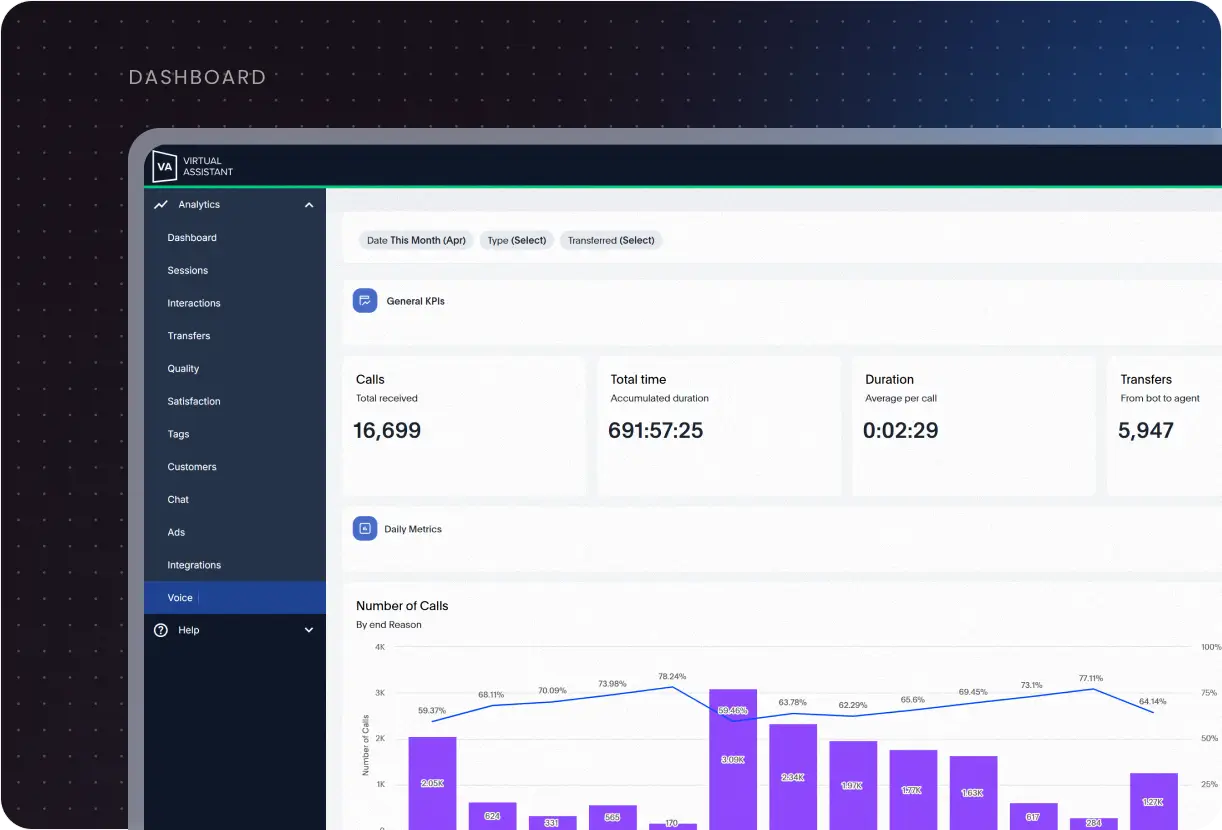Click the Help question mark icon

click(160, 630)
